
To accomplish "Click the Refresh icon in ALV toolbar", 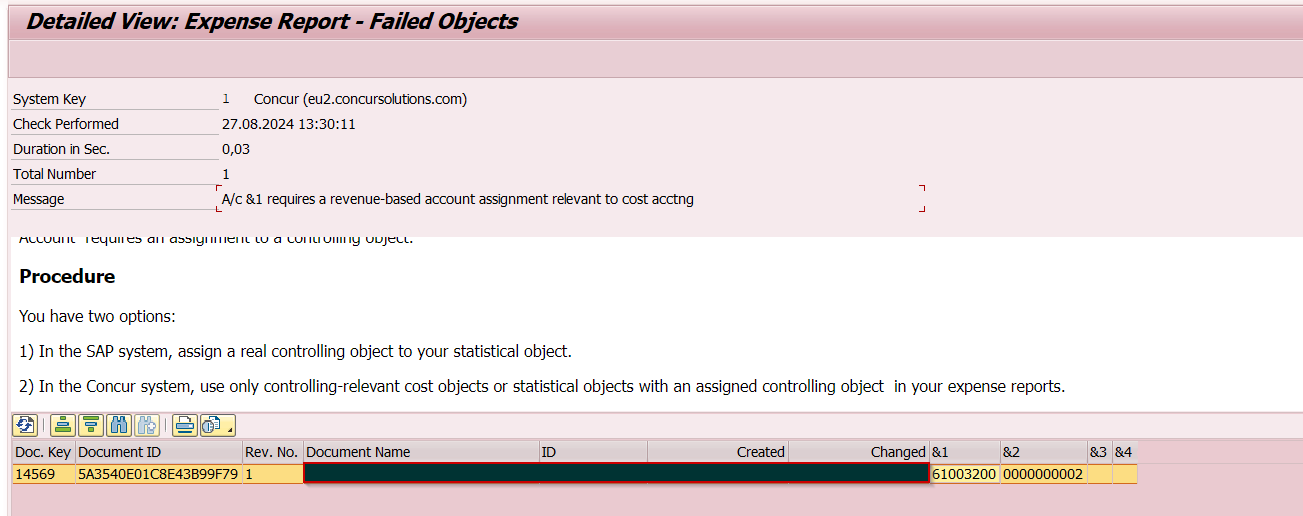I will [x=25, y=425].
